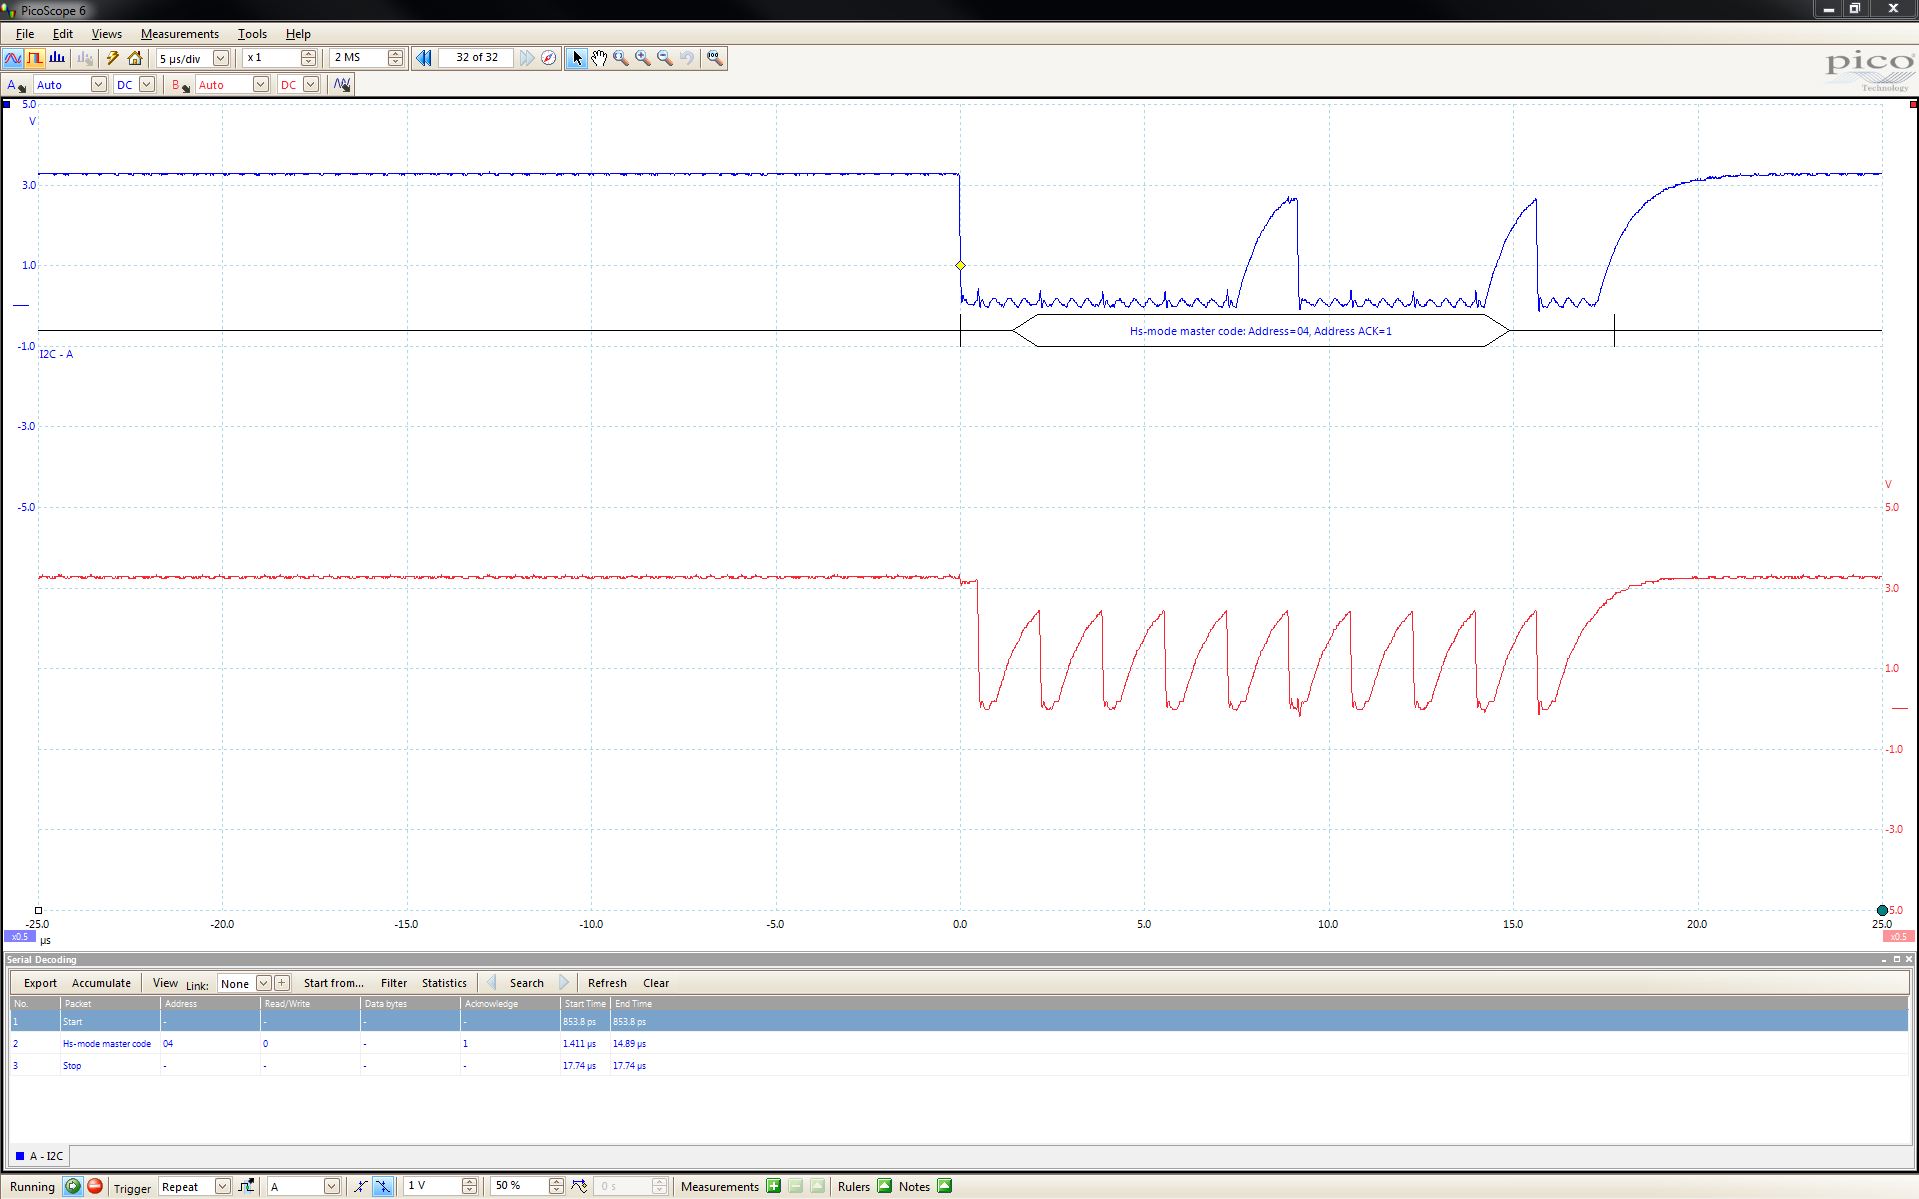Image resolution: width=1919 pixels, height=1199 pixels.
Task: Jump to first waveform in buffer
Action: (424, 58)
